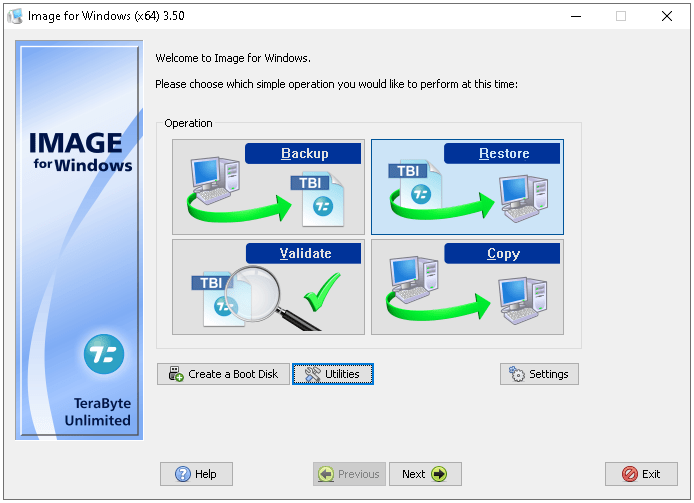This screenshot has height=503, width=694.
Task: Select the Backup operation tile
Action: 268,187
